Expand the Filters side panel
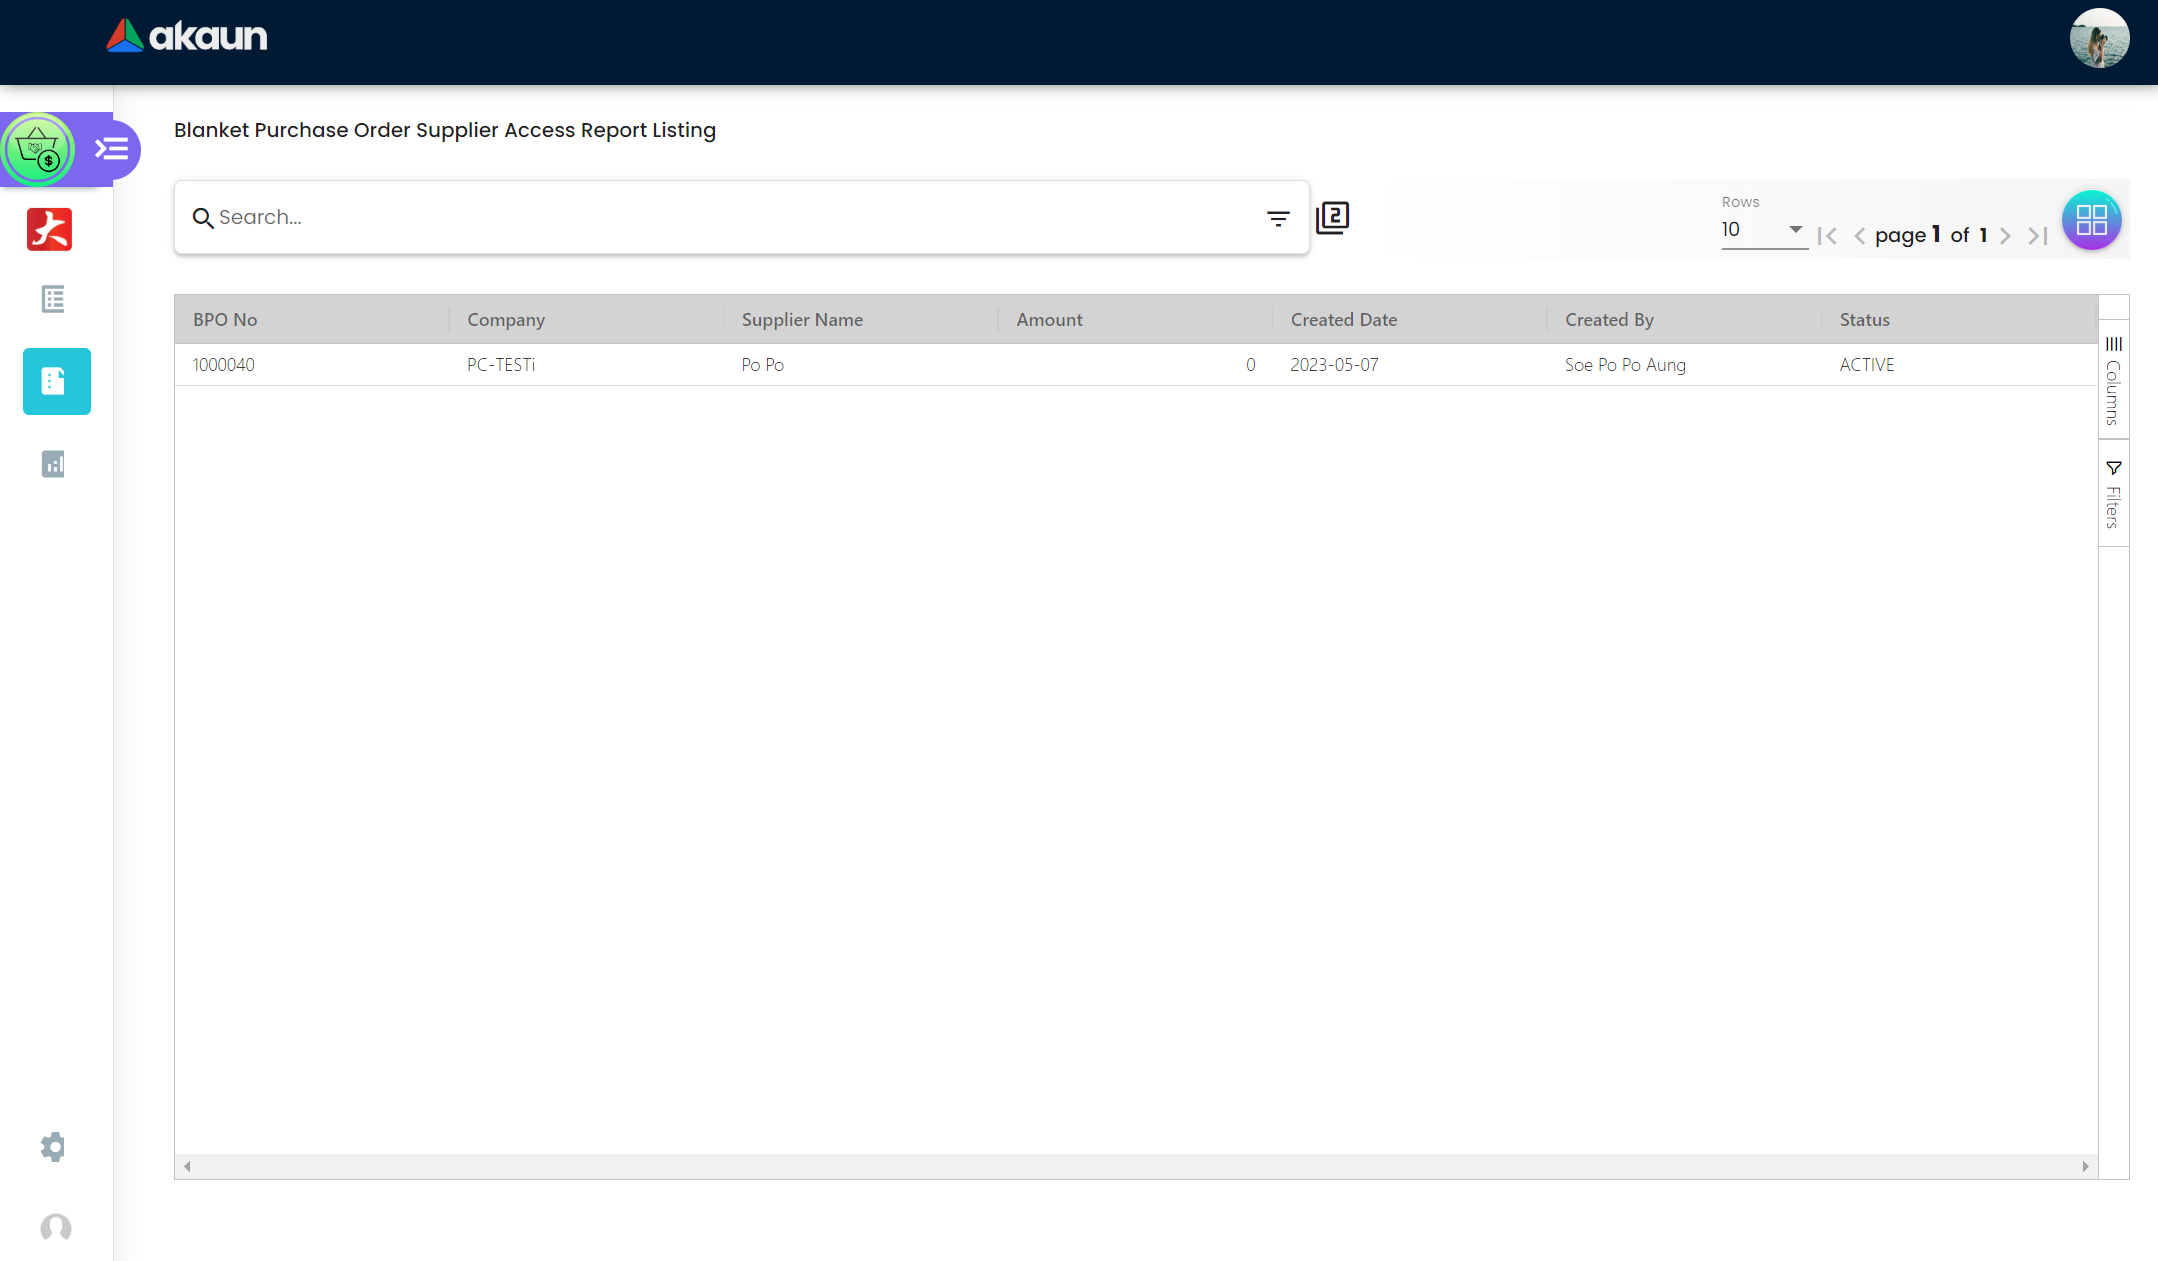This screenshot has width=2158, height=1261. pos(2113,494)
